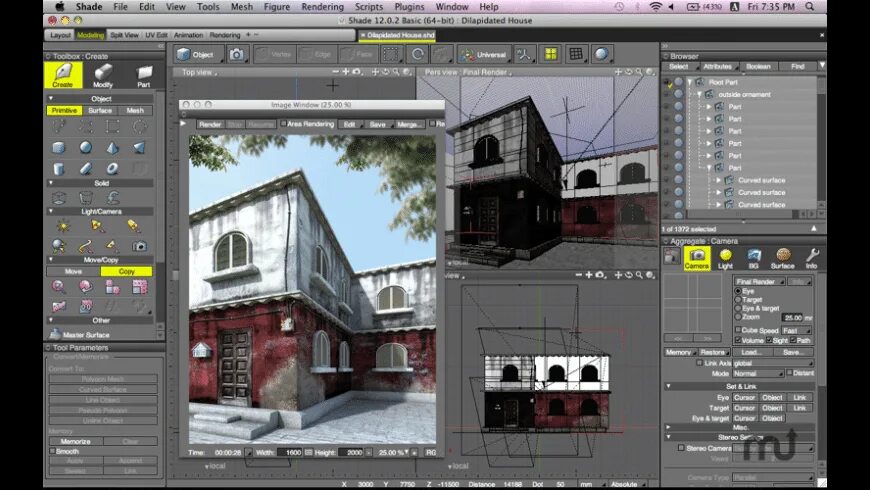Toggle the Path checkbox

coord(793,340)
